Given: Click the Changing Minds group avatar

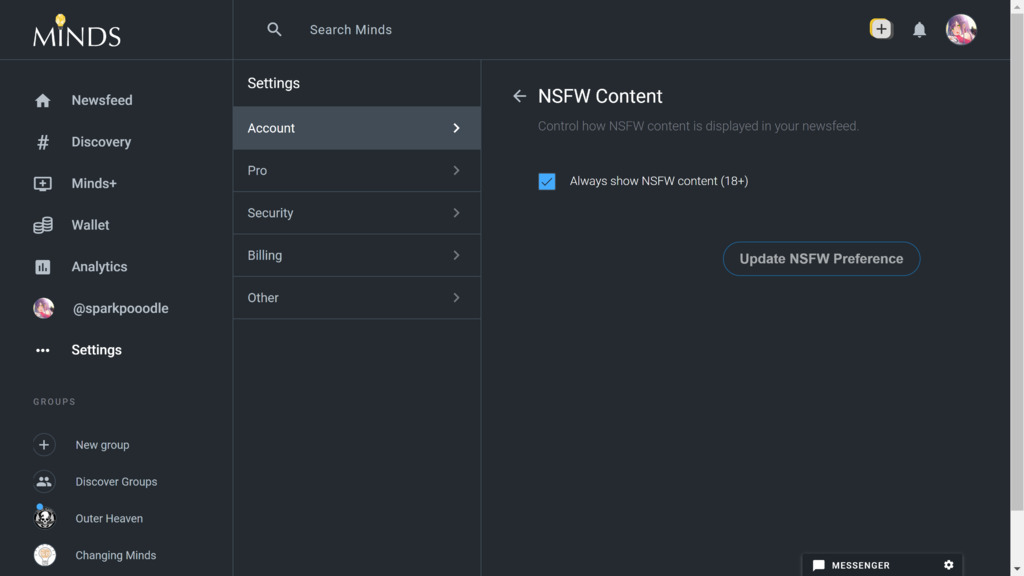Looking at the screenshot, I should (x=44, y=554).
